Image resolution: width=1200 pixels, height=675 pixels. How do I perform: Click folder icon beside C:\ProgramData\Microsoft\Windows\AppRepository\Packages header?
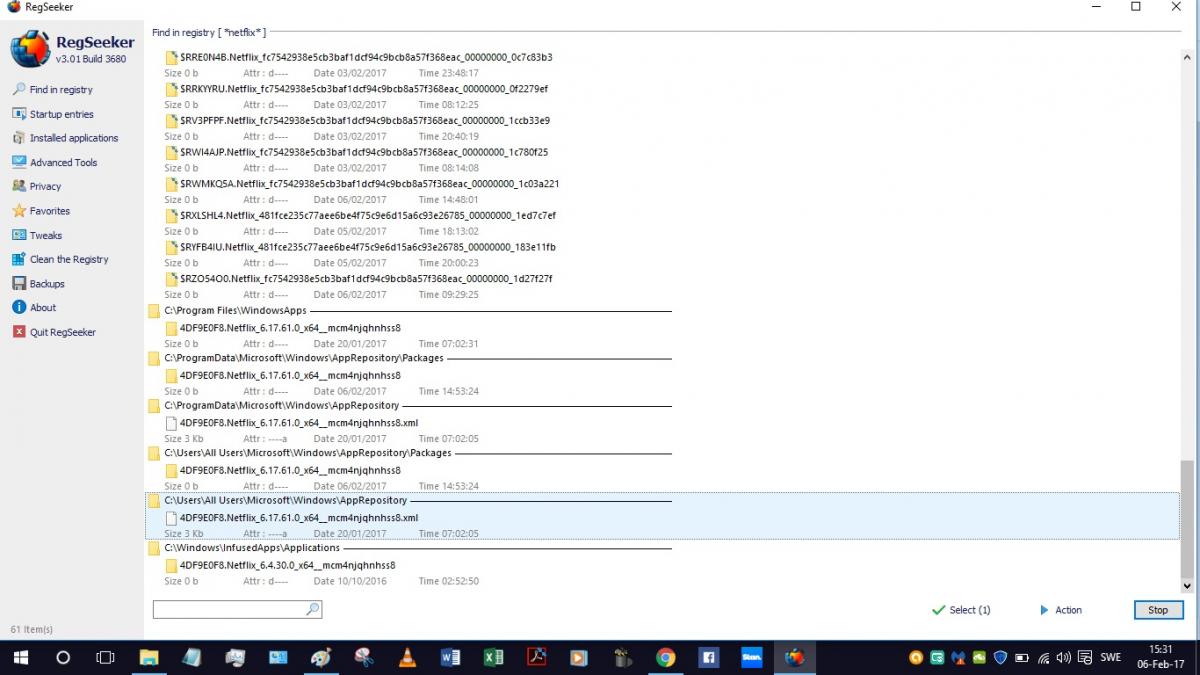[154, 358]
